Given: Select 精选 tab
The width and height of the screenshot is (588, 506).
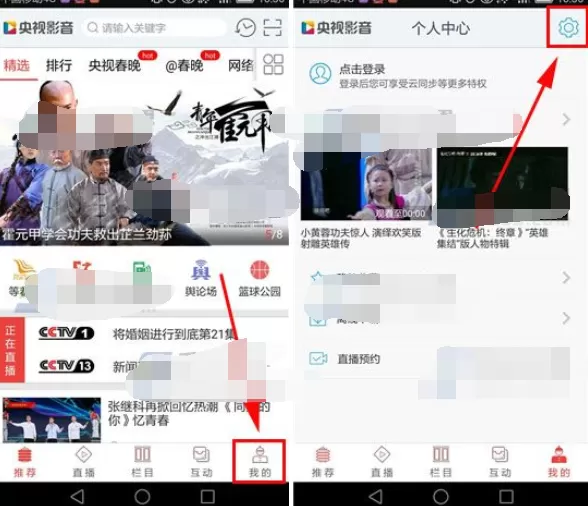Looking at the screenshot, I should click(16, 66).
